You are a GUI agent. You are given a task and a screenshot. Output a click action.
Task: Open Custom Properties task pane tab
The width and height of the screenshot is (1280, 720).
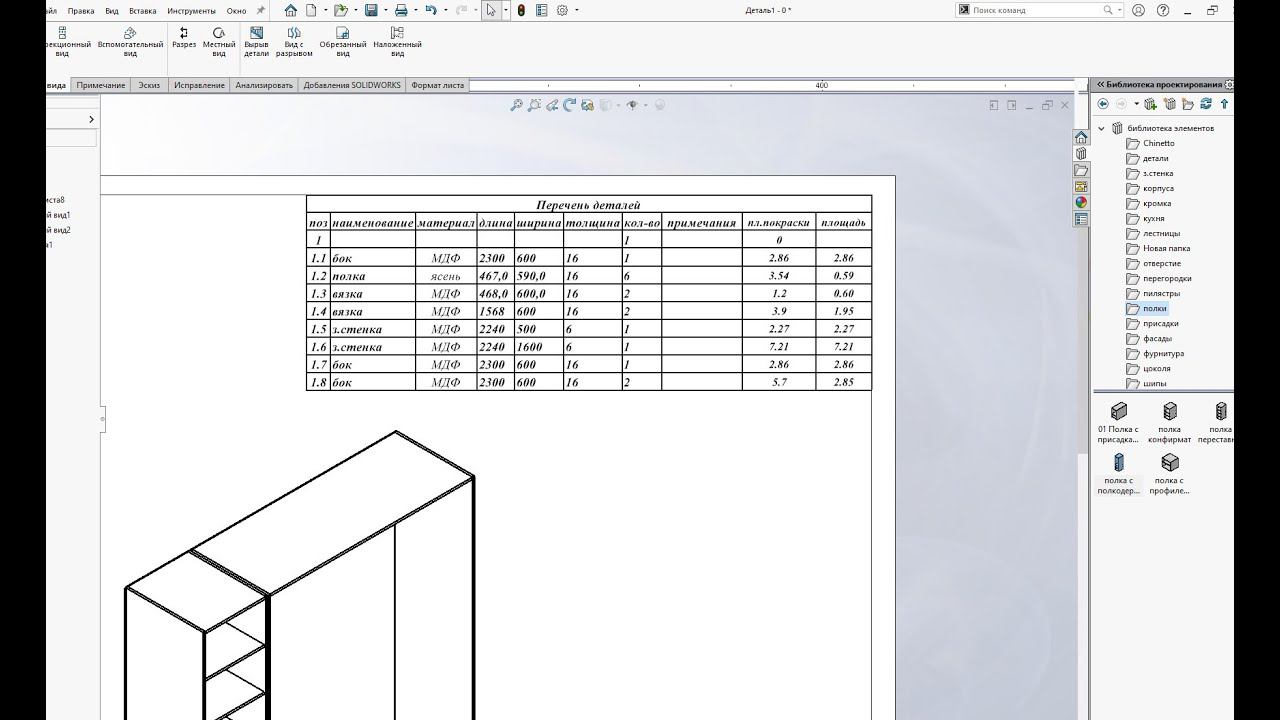(1081, 219)
